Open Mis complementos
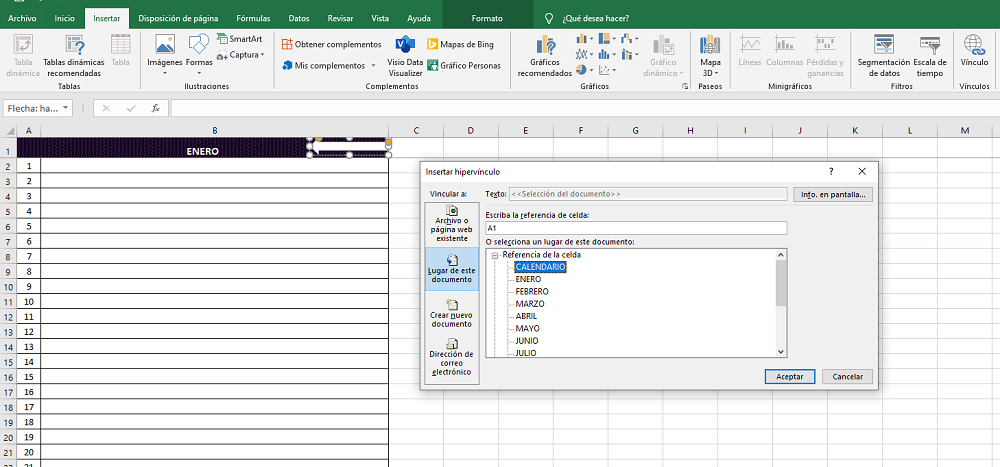The image size is (1000, 467). click(x=325, y=65)
